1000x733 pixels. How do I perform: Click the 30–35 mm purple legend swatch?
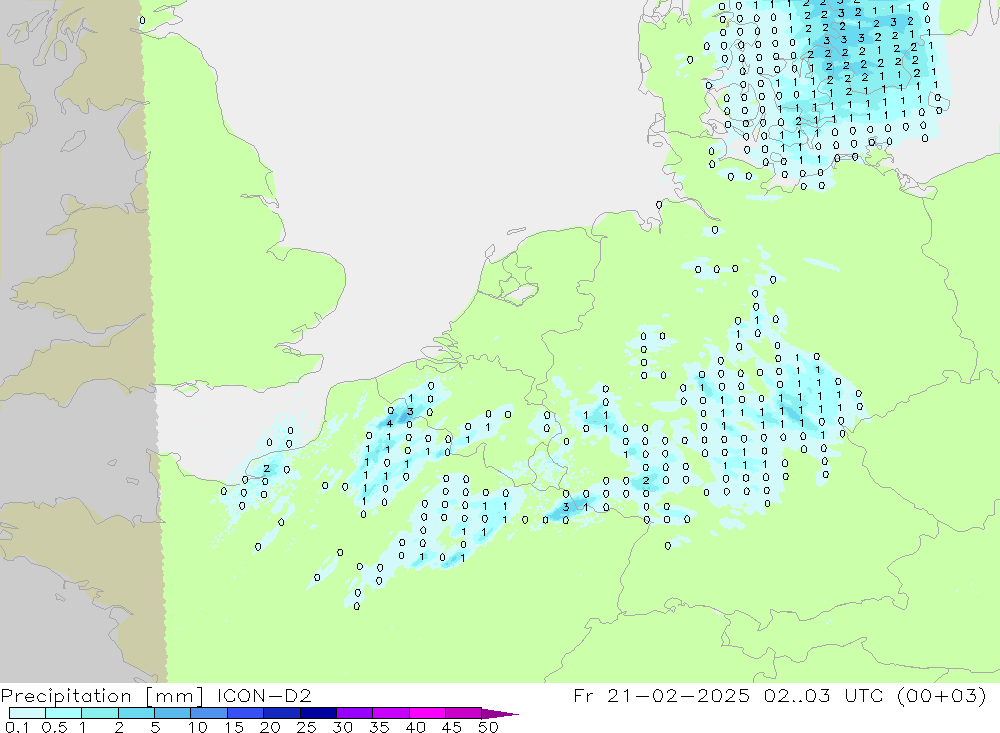(x=354, y=713)
